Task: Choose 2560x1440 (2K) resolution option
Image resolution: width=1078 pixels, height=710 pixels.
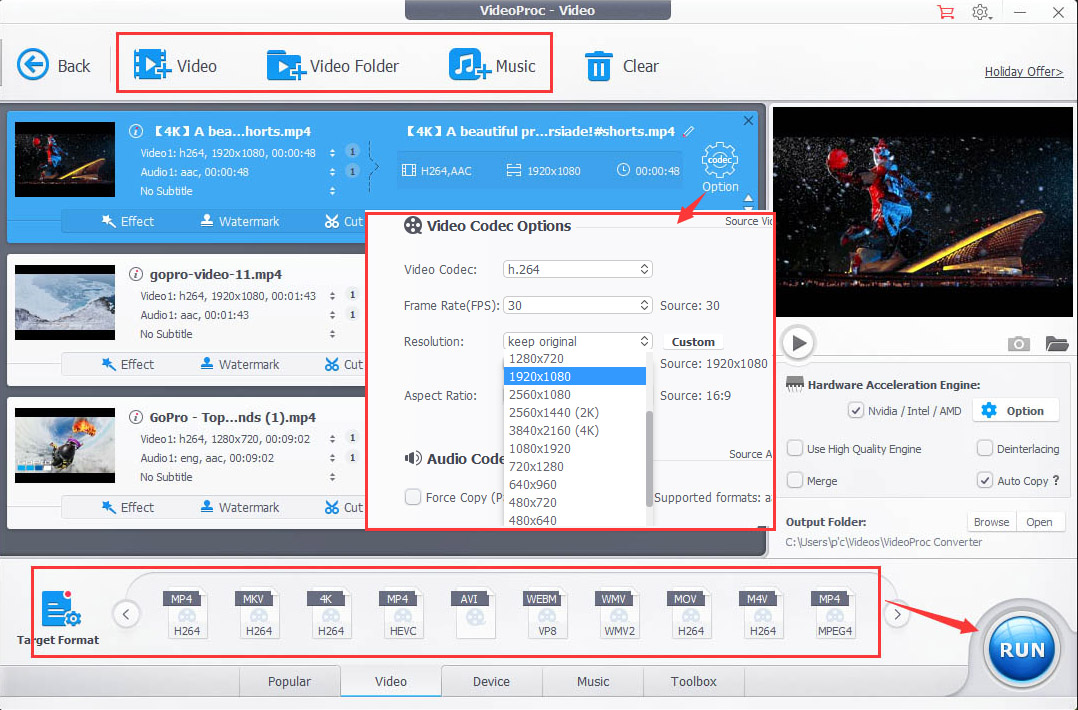Action: 575,412
